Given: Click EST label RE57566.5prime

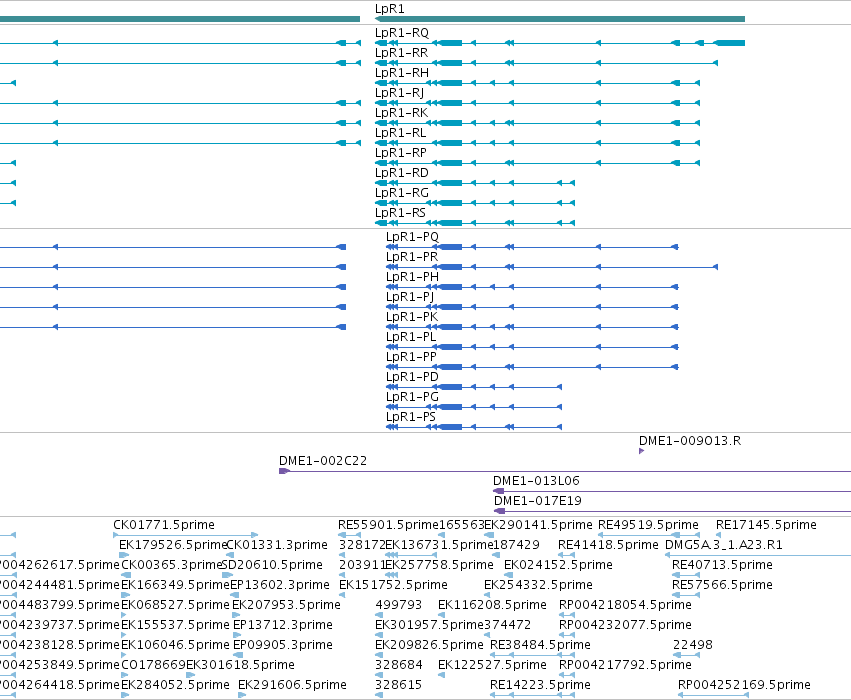Looking at the screenshot, I should (722, 585).
